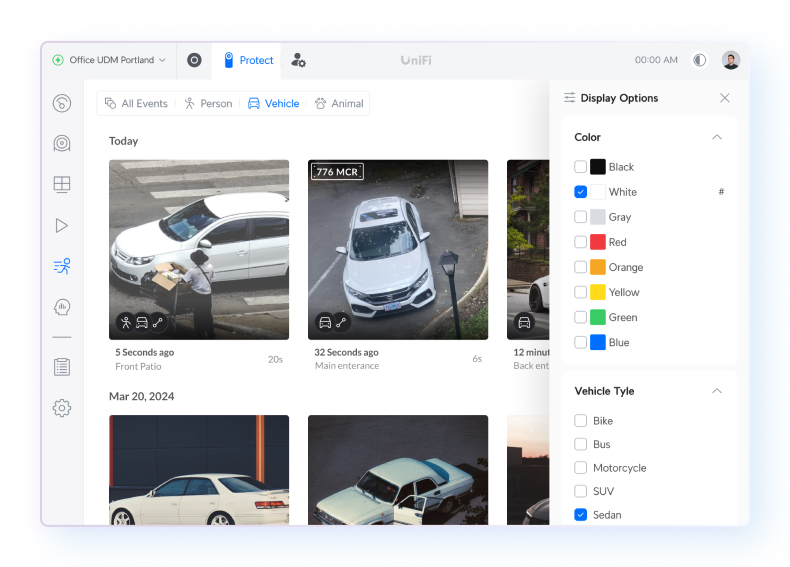790x567 pixels.
Task: Click vehicle icon on Main enterance thumbnail
Action: (325, 323)
